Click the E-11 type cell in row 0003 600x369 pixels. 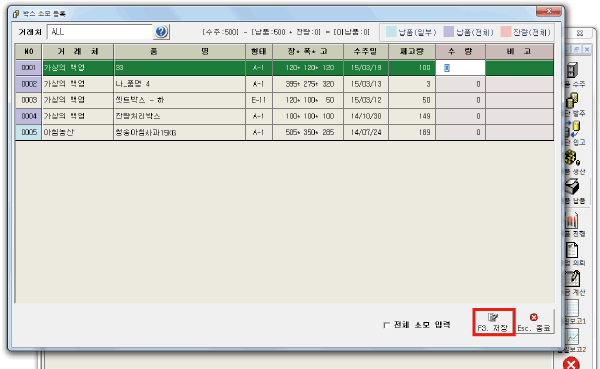pos(259,100)
